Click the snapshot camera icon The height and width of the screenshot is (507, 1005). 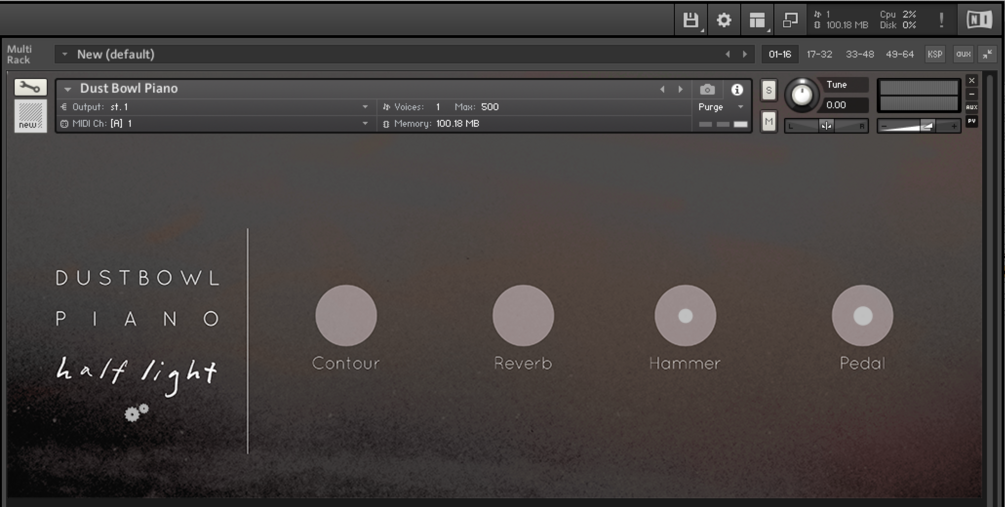tap(708, 89)
